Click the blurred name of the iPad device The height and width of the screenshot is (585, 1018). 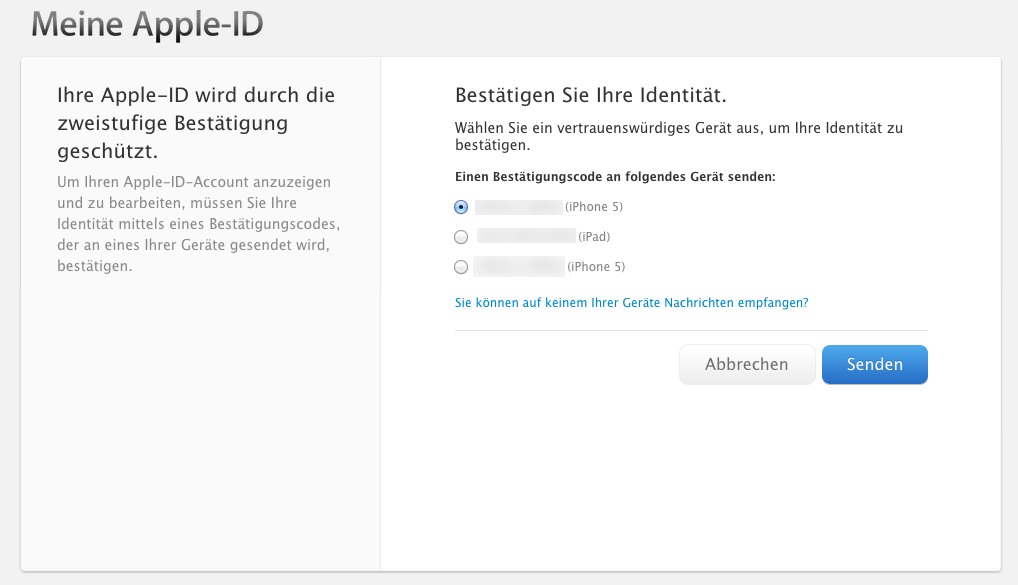[x=526, y=237]
